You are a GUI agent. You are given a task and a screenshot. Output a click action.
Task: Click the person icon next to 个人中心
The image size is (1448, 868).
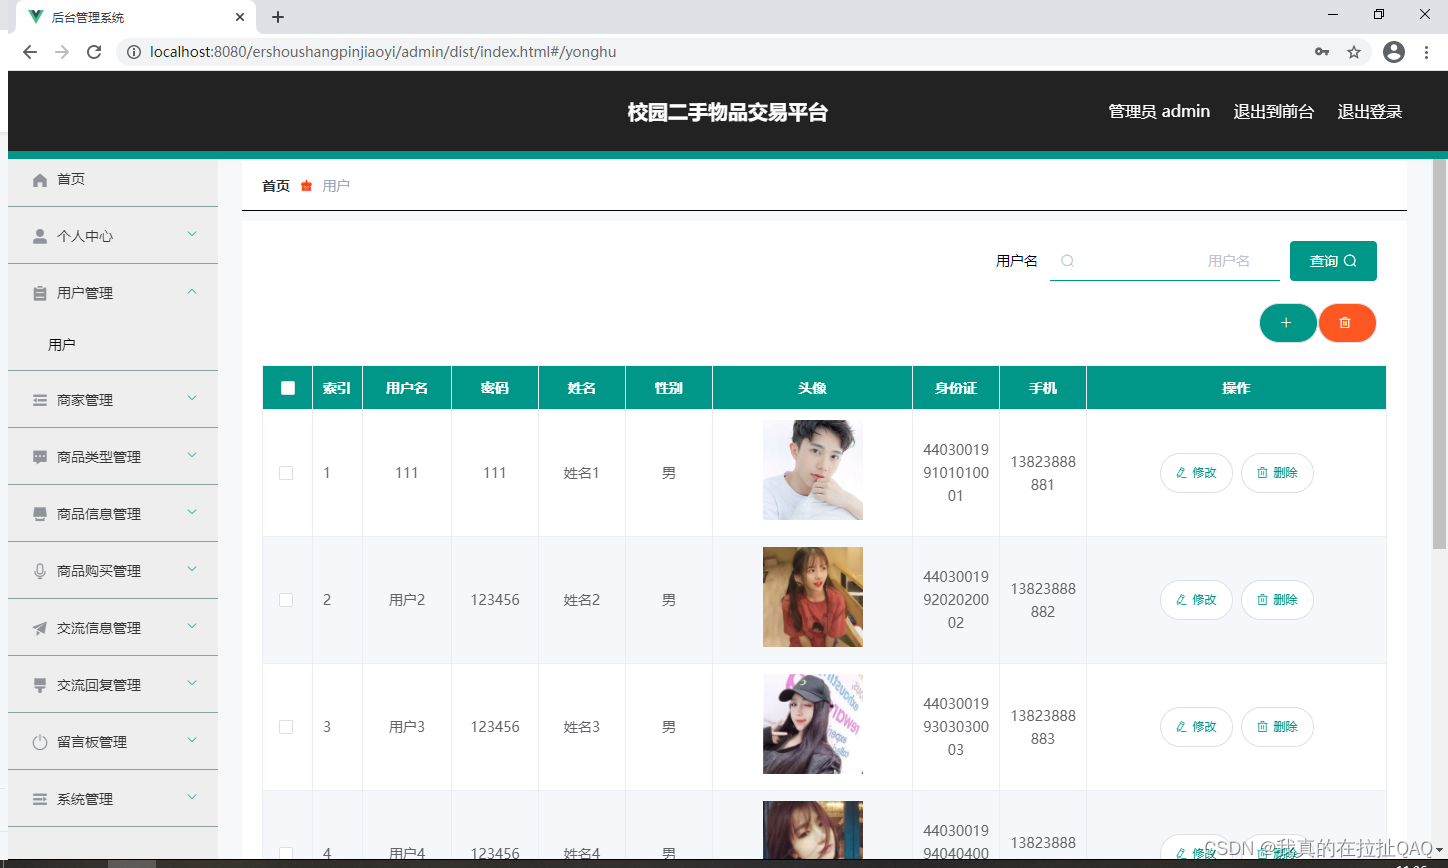pyautogui.click(x=40, y=237)
